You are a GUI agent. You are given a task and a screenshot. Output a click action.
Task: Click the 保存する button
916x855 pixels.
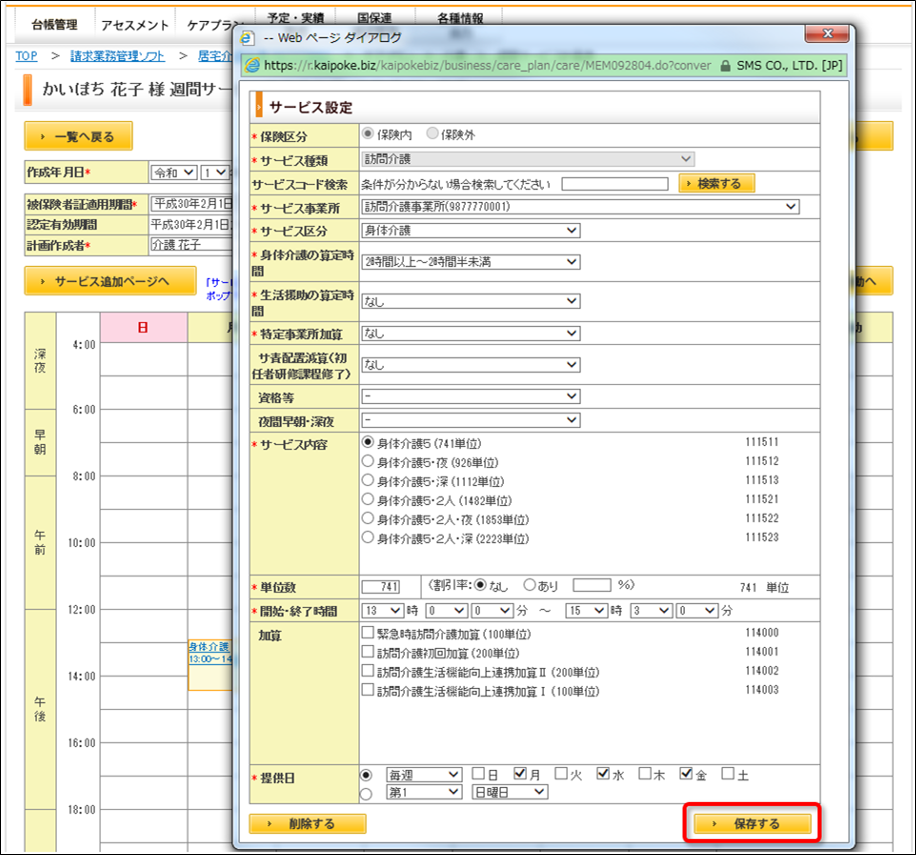coord(752,823)
